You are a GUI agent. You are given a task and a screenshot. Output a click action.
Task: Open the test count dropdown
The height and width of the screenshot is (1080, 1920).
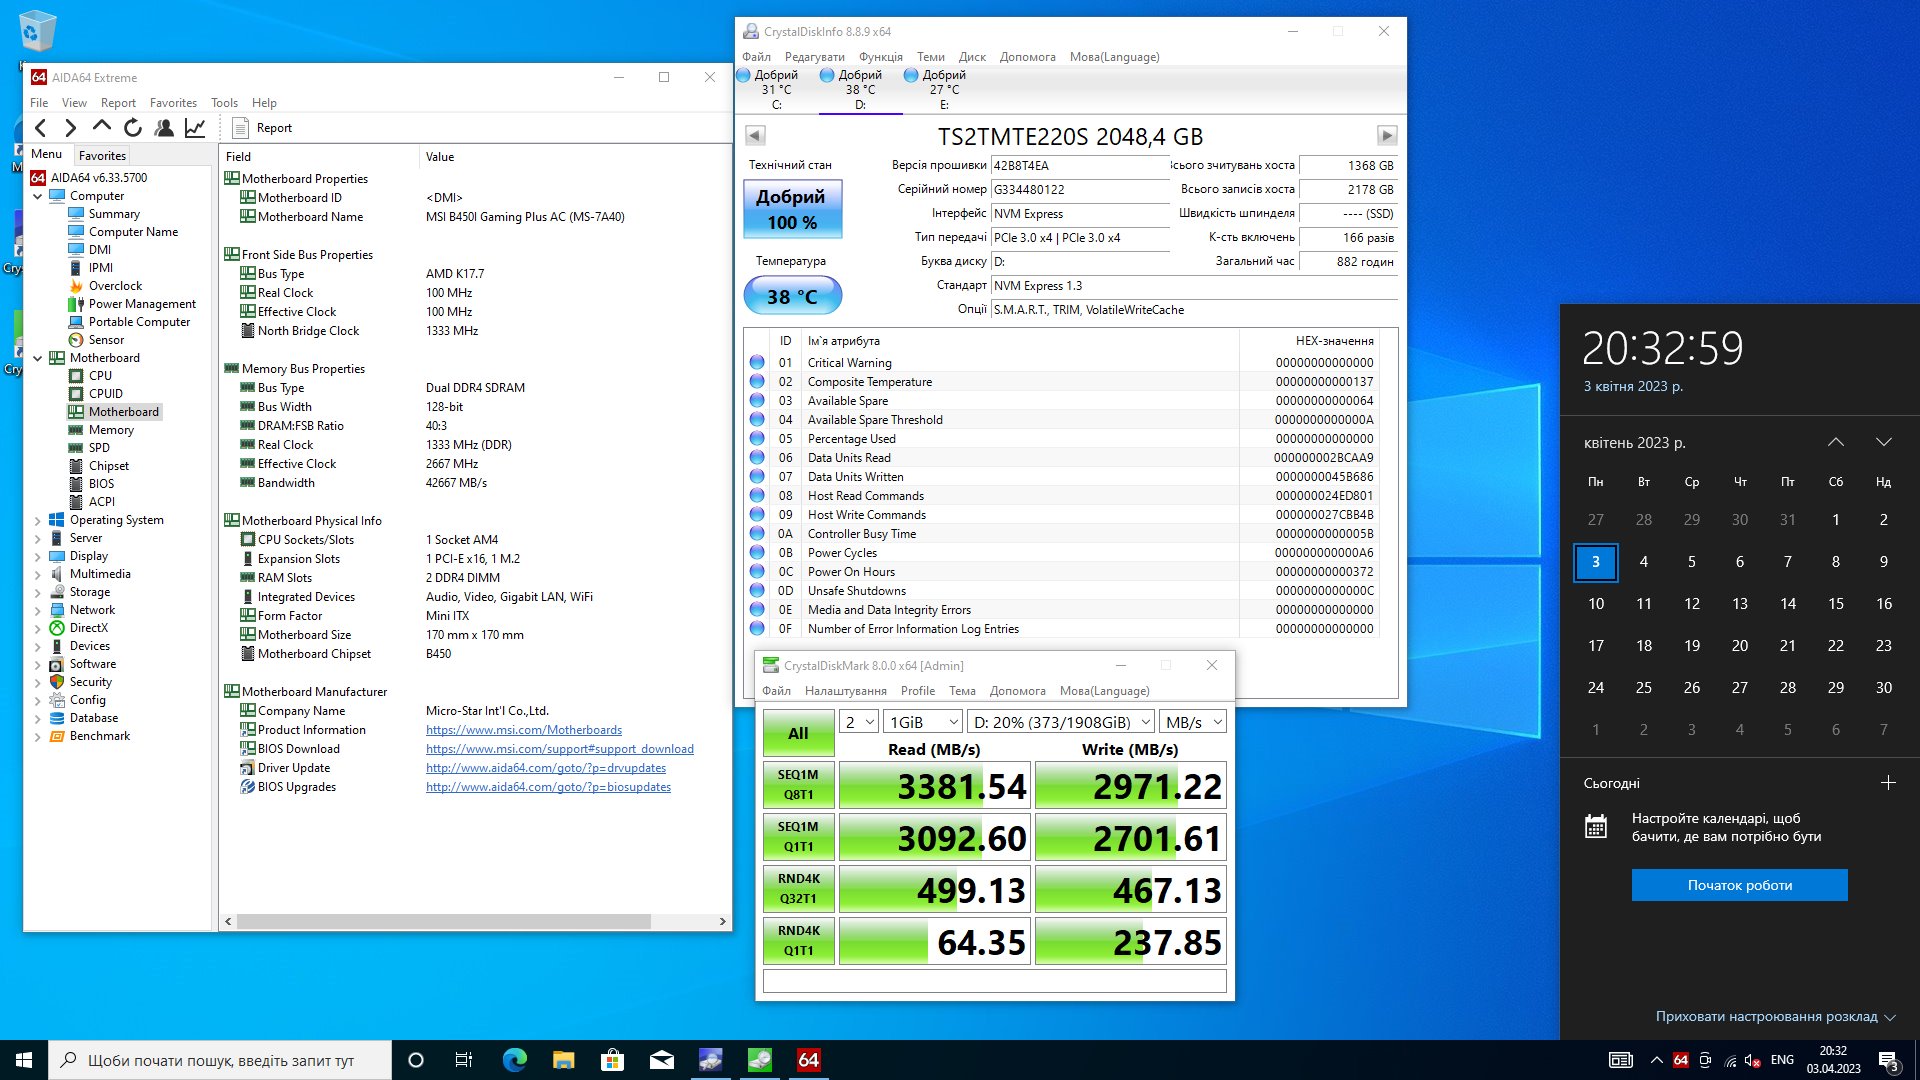859,722
